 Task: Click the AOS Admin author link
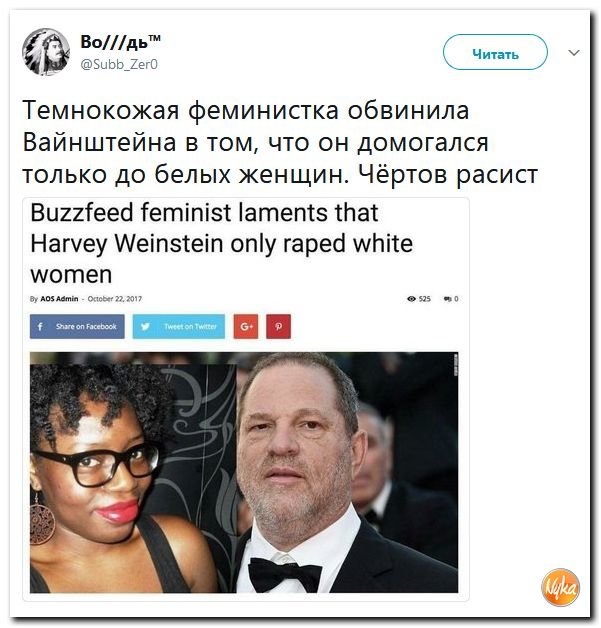point(59,299)
